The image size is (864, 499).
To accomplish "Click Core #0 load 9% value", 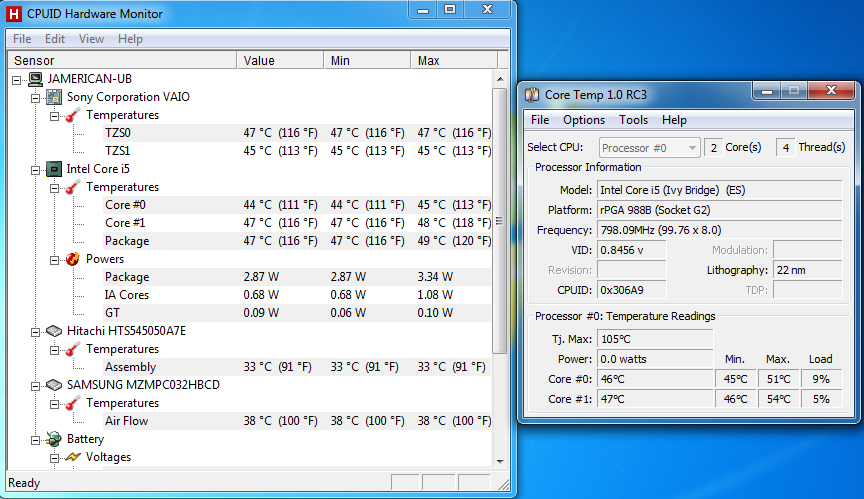I will 820,379.
